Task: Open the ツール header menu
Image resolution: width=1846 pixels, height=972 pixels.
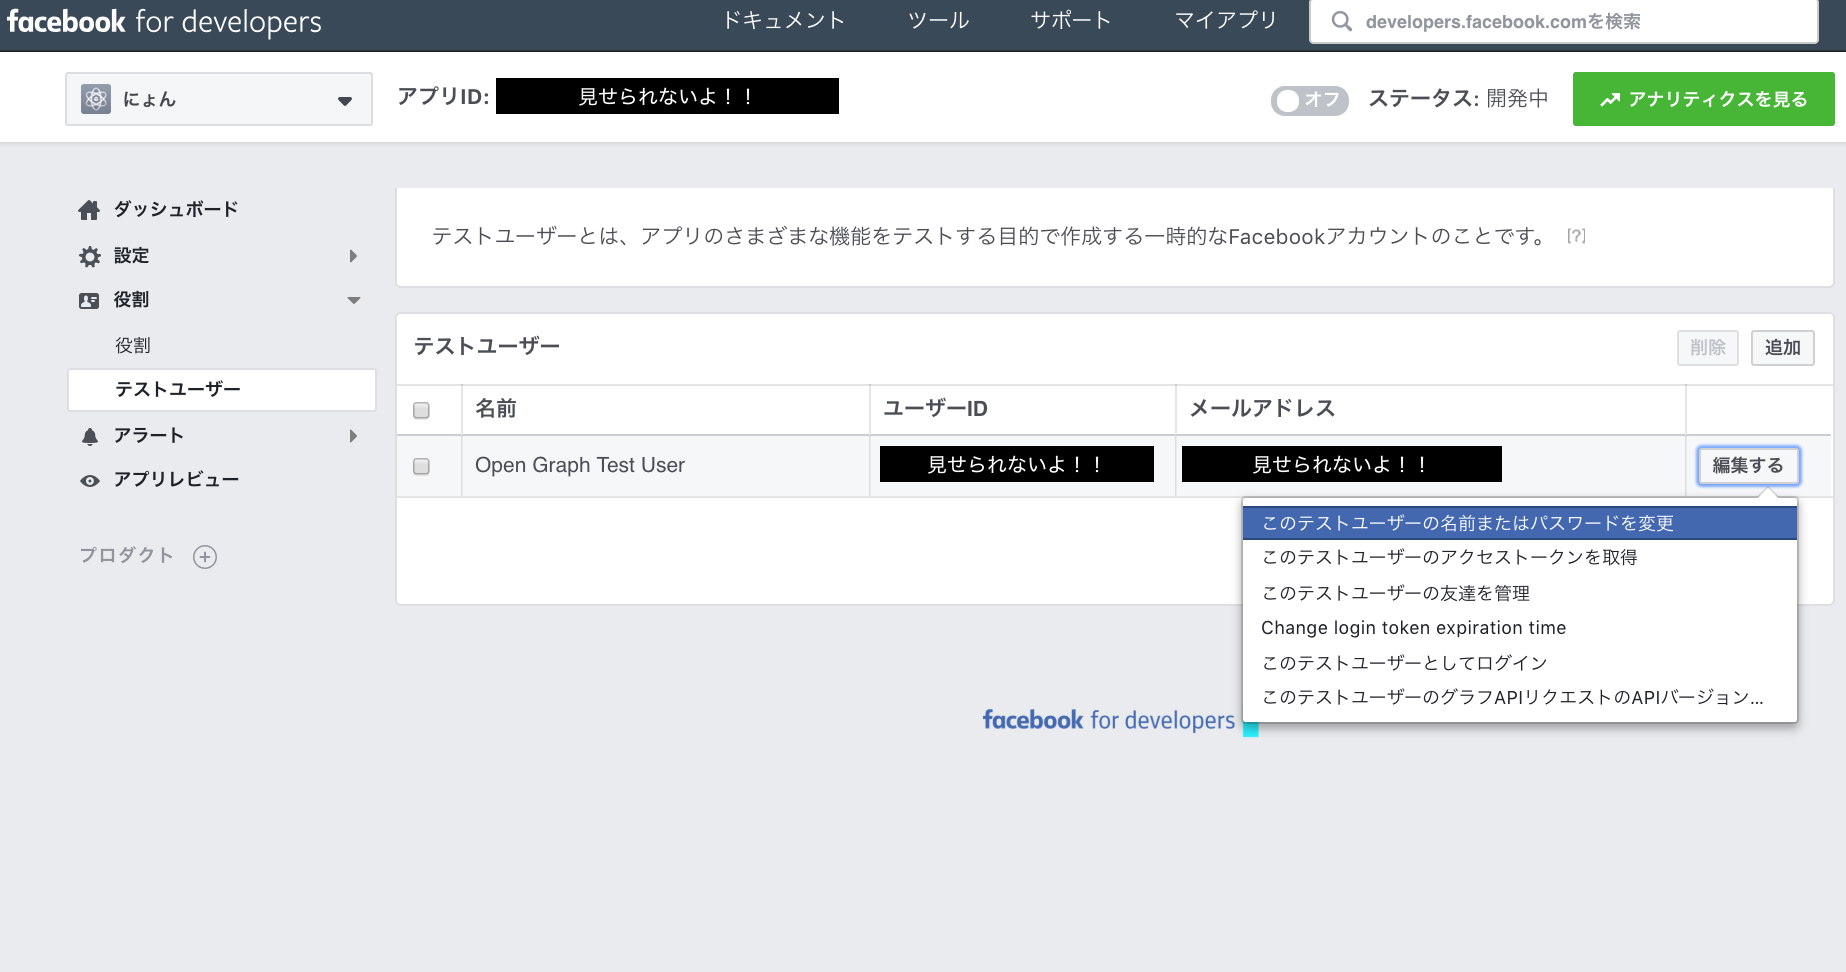Action: 938,21
